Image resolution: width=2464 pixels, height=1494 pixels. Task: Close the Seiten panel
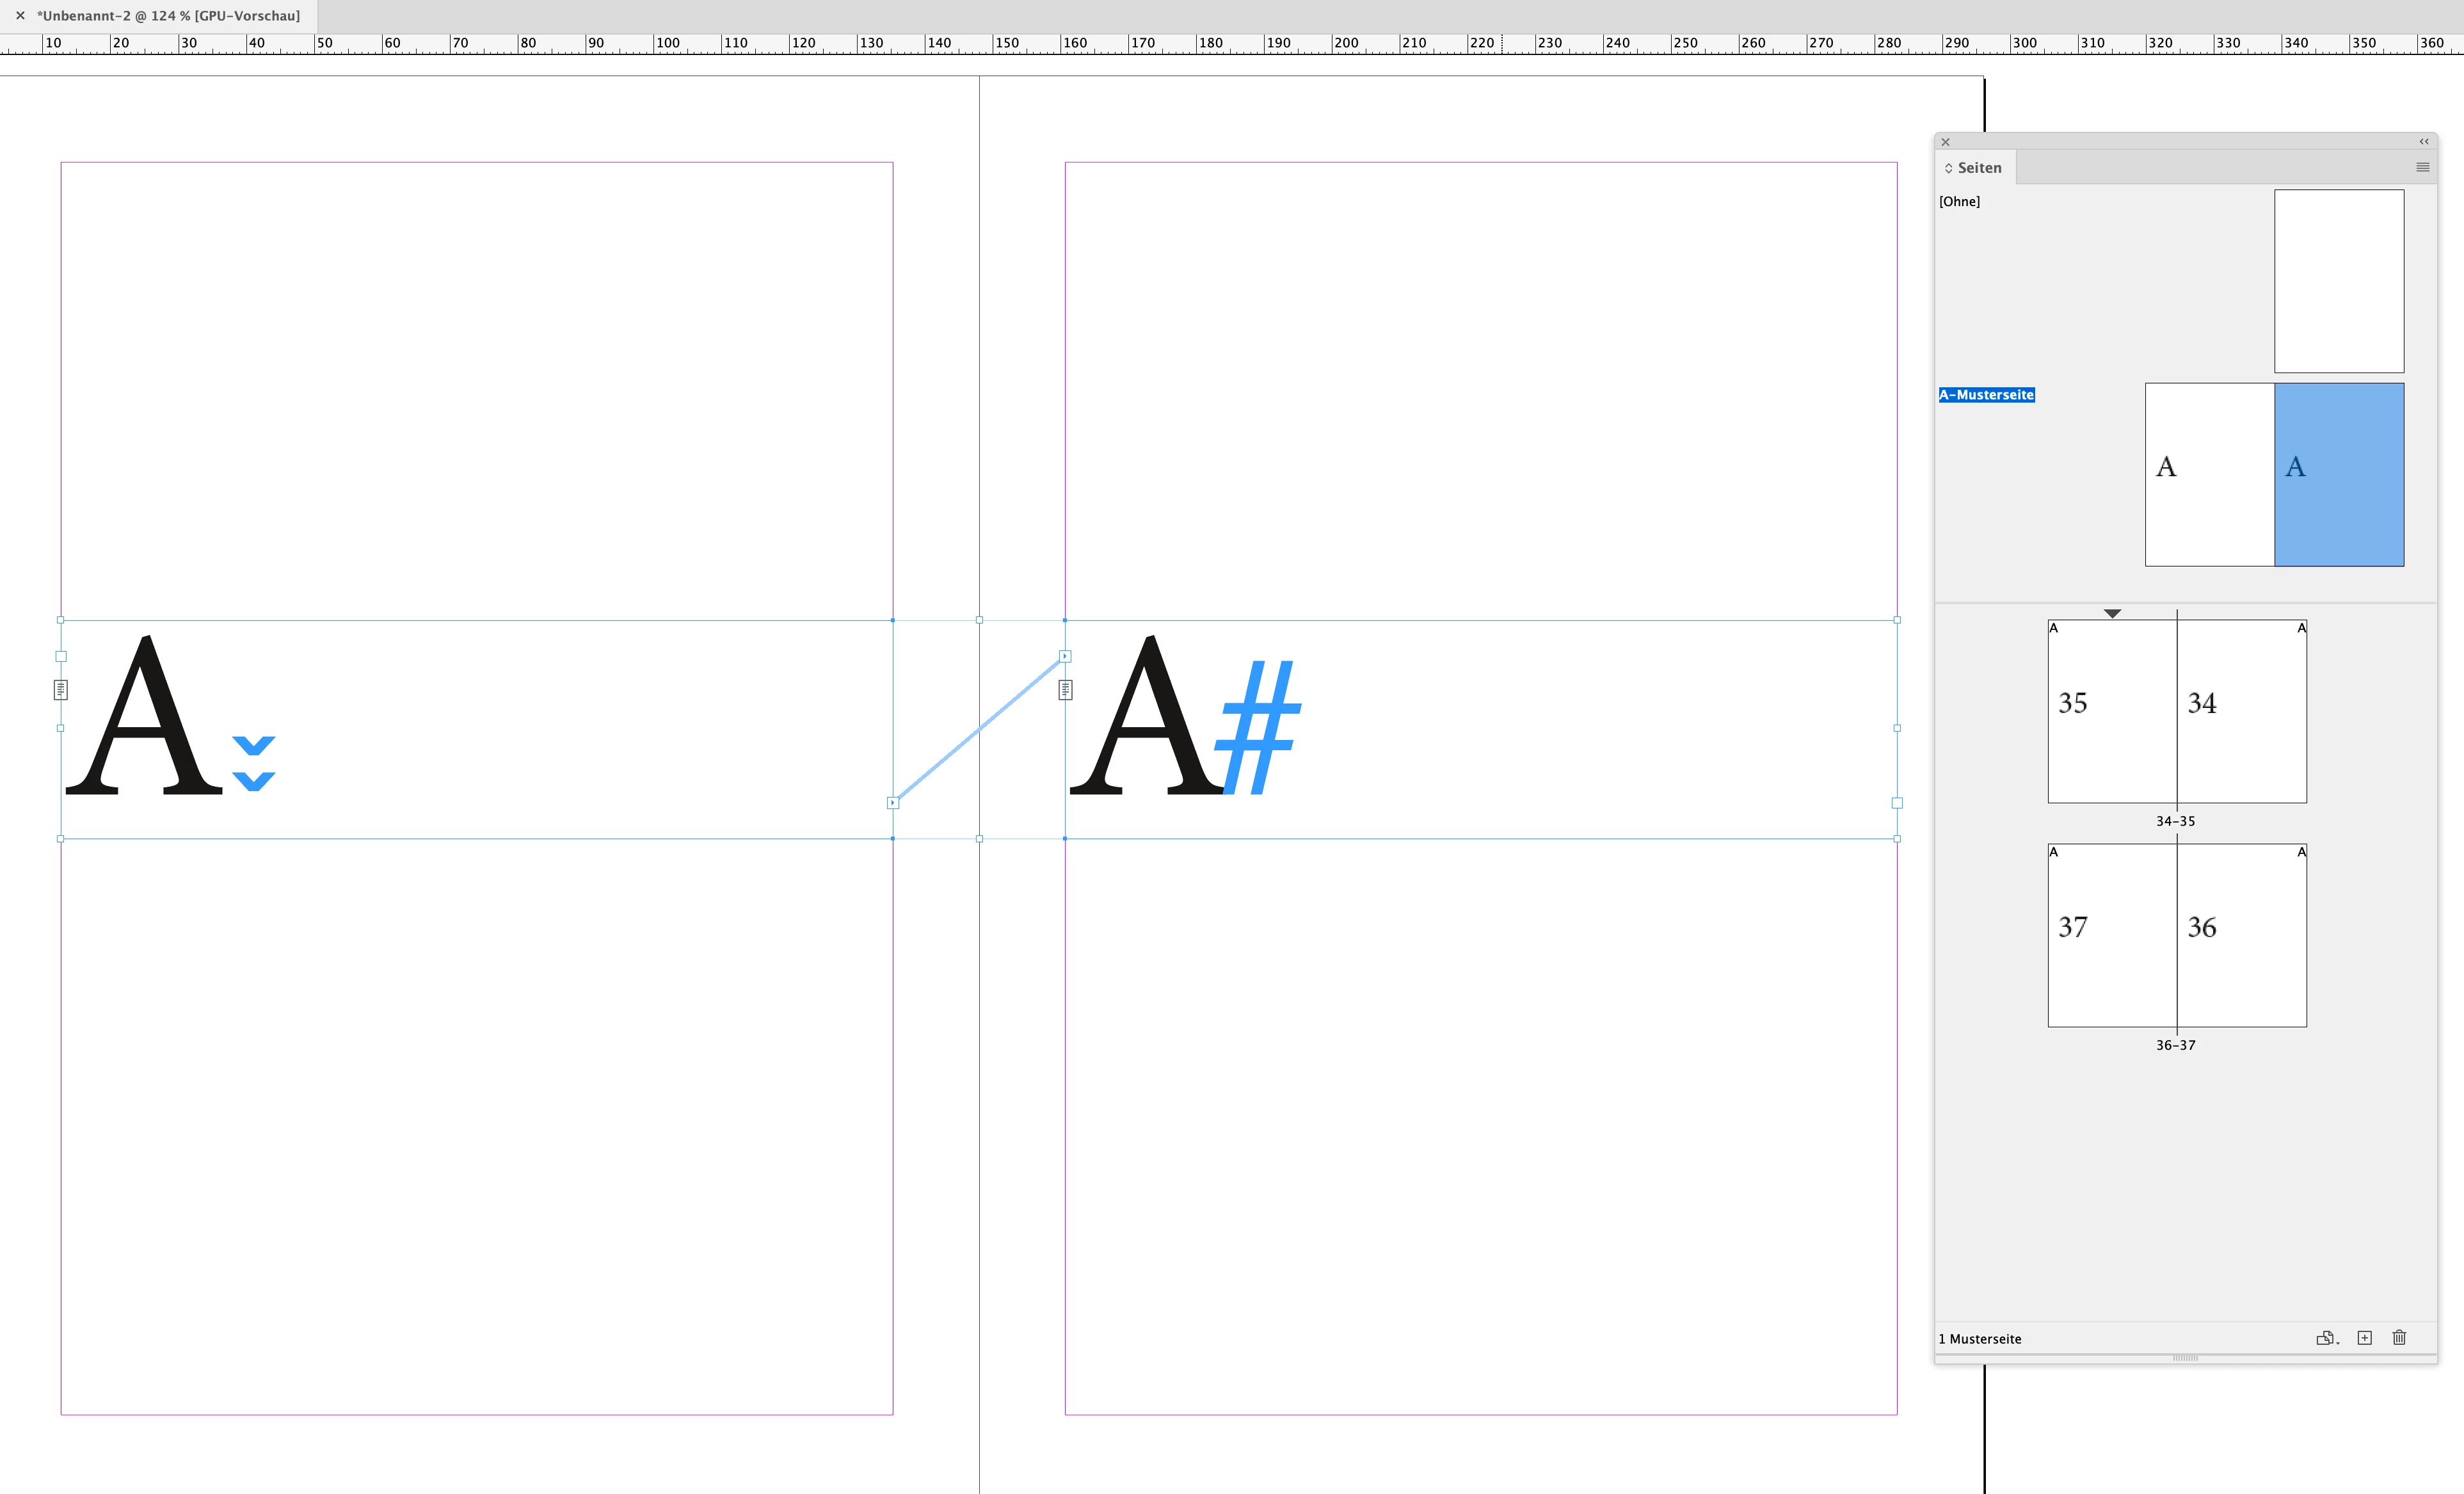[x=1946, y=142]
